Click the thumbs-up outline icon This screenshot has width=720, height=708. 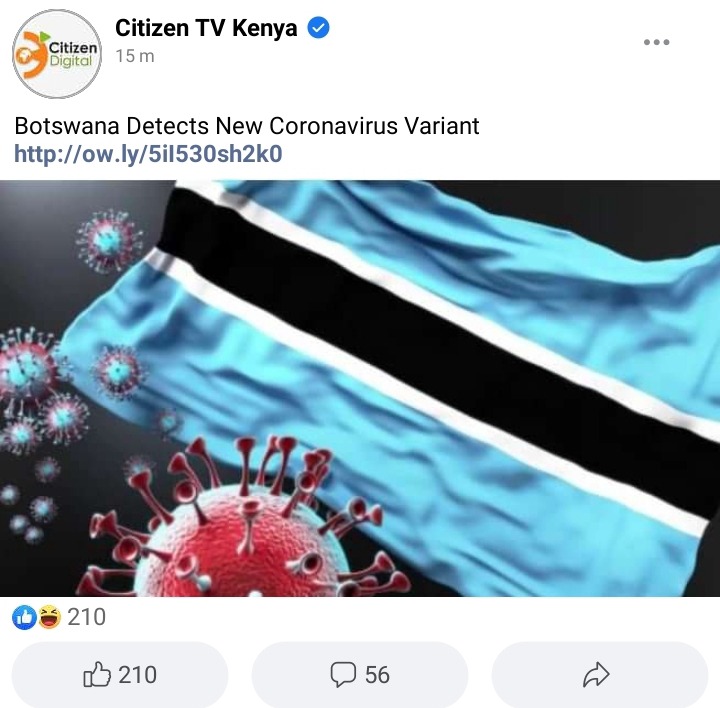(x=97, y=674)
